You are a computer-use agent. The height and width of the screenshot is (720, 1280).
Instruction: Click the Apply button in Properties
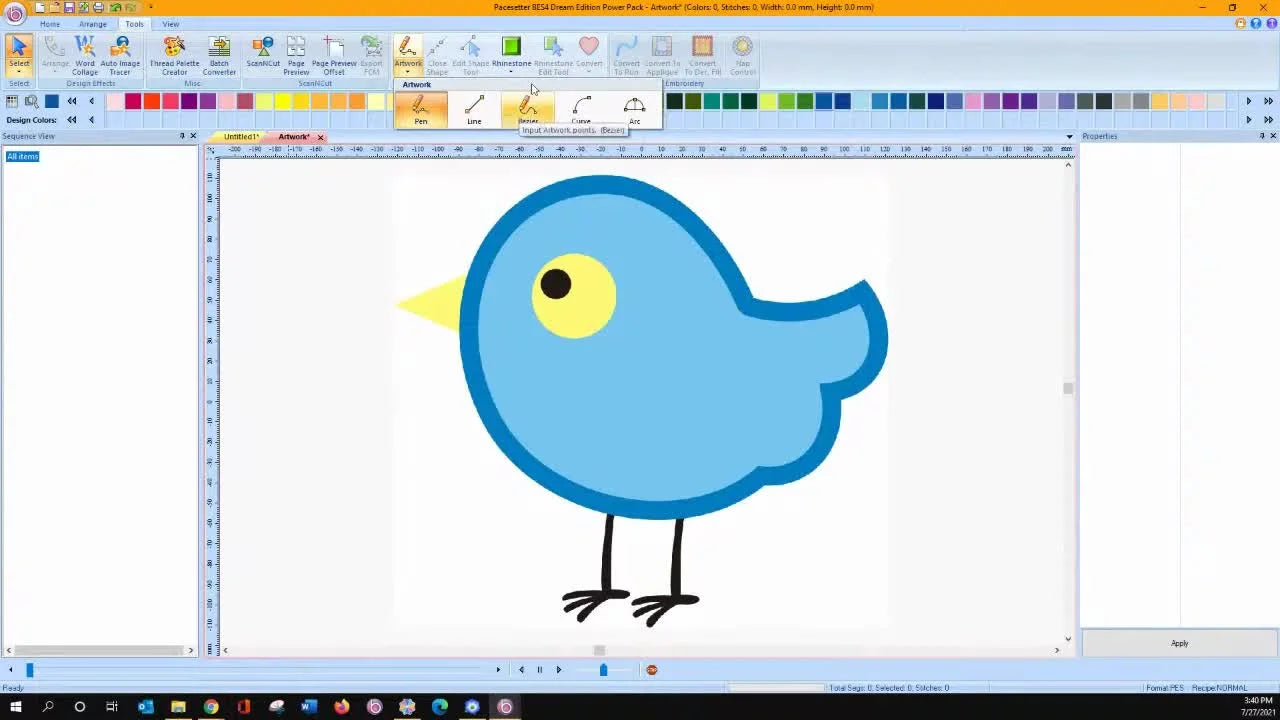(1180, 644)
